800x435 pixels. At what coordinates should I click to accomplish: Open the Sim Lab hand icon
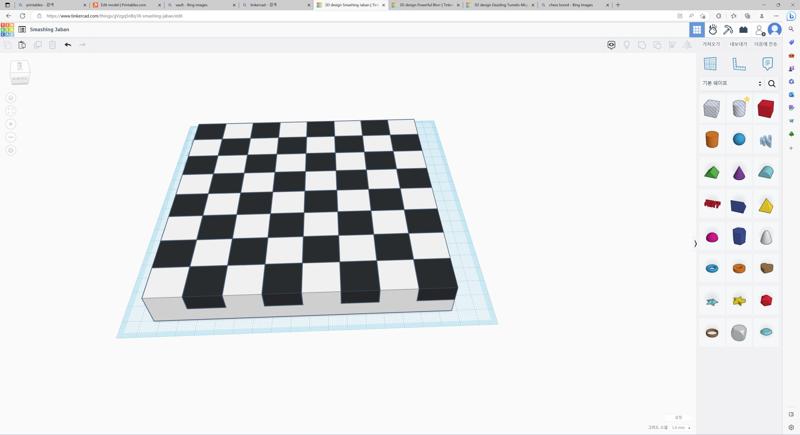(713, 30)
